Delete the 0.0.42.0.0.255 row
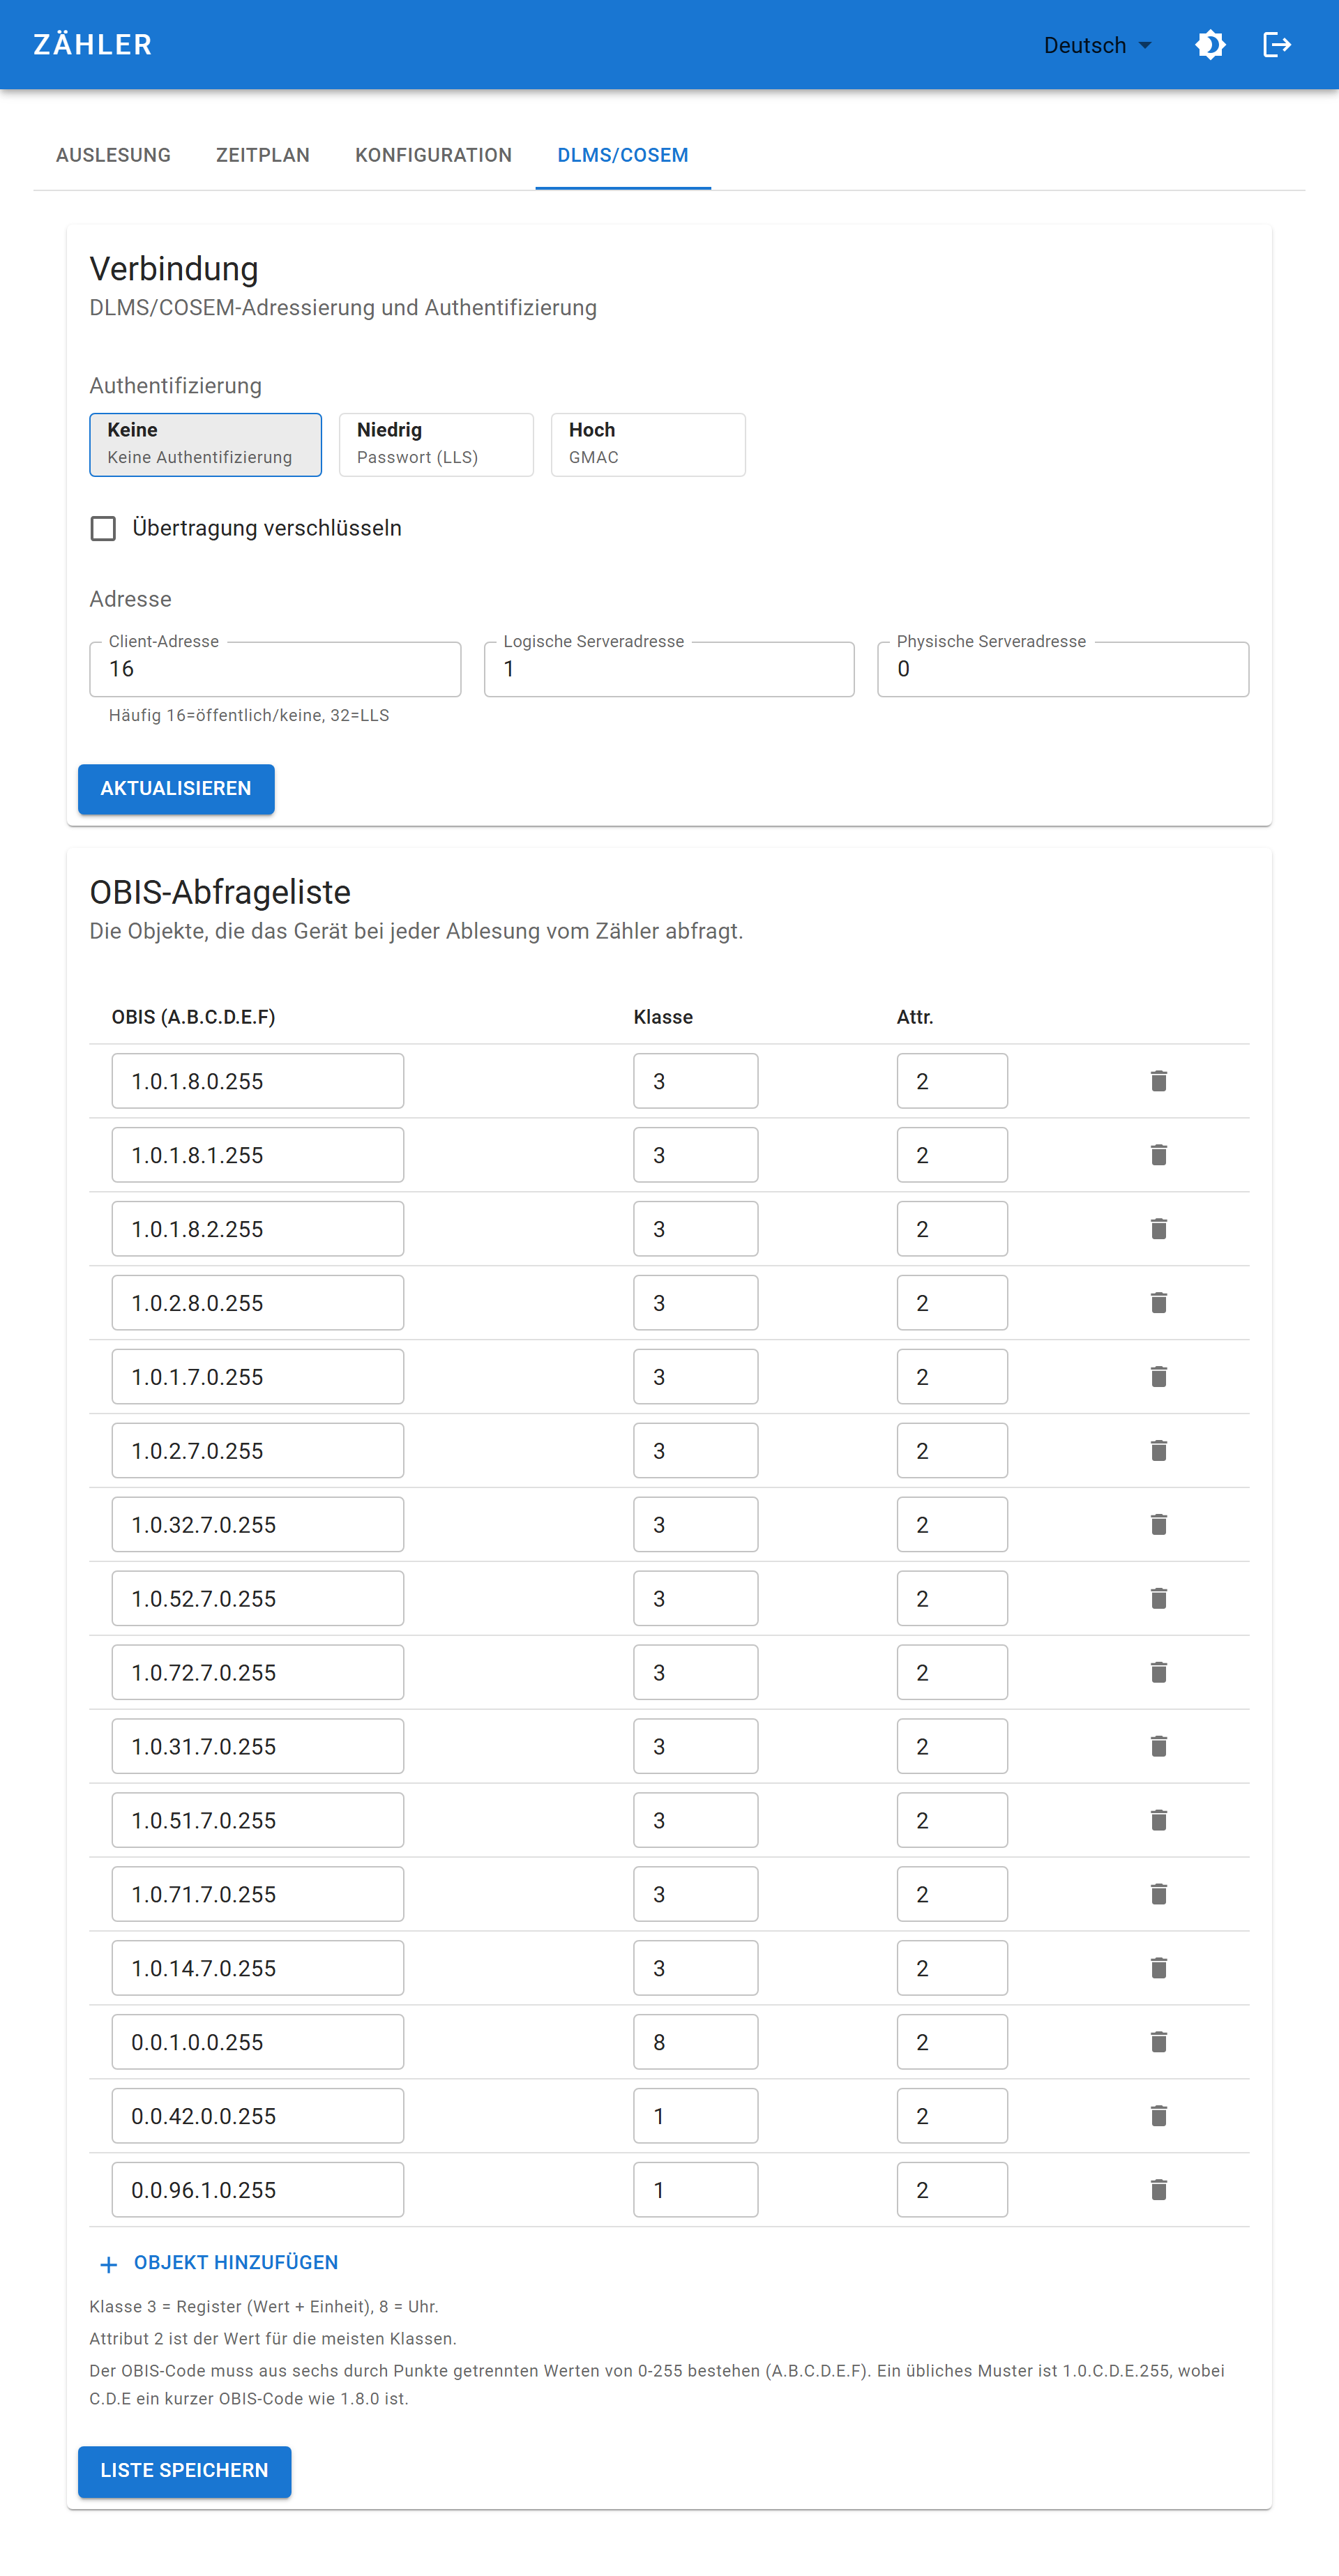 click(x=1158, y=2117)
